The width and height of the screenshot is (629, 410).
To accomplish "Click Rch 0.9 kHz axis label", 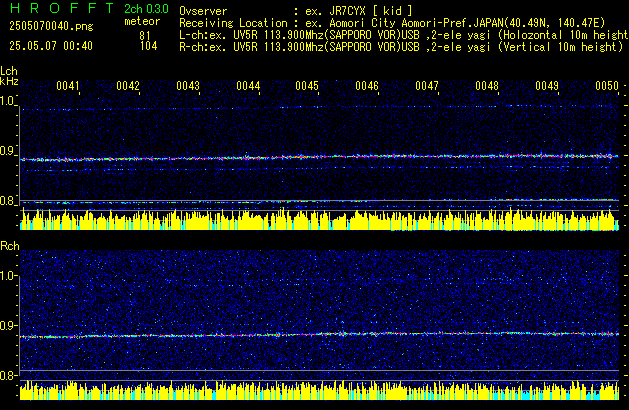I will (x=8, y=325).
